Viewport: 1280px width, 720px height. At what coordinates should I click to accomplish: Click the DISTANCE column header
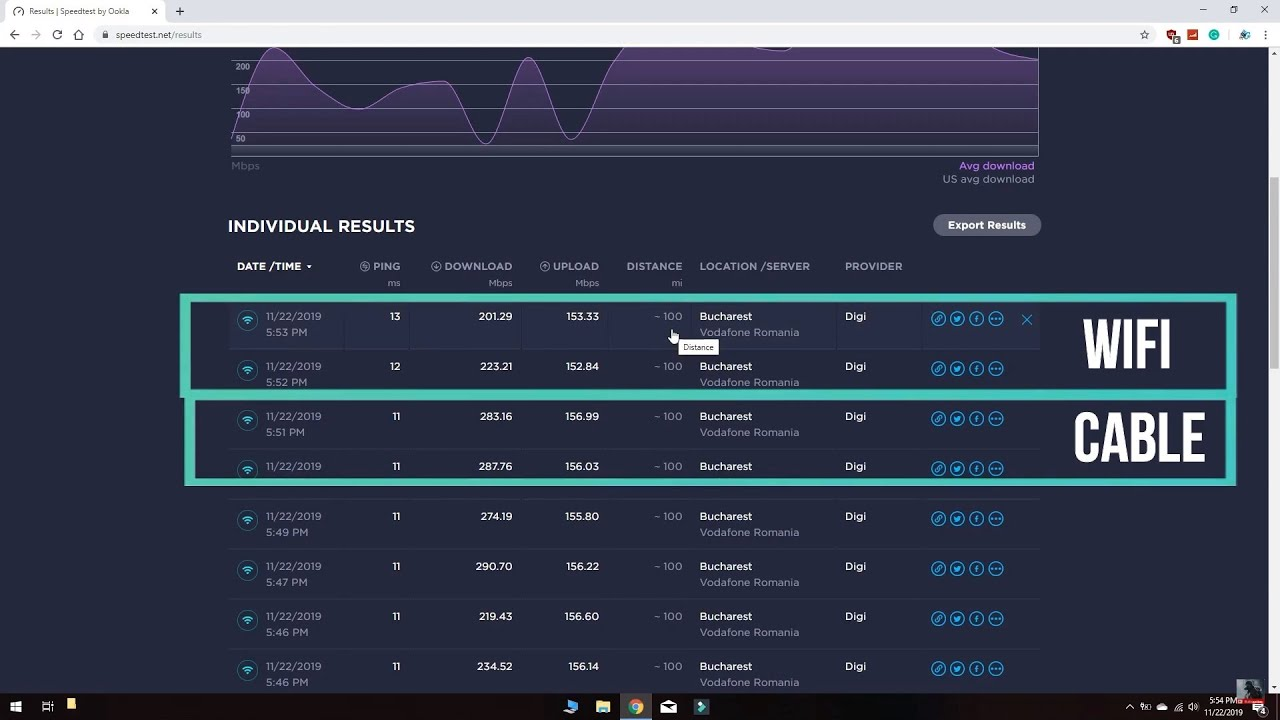click(654, 266)
